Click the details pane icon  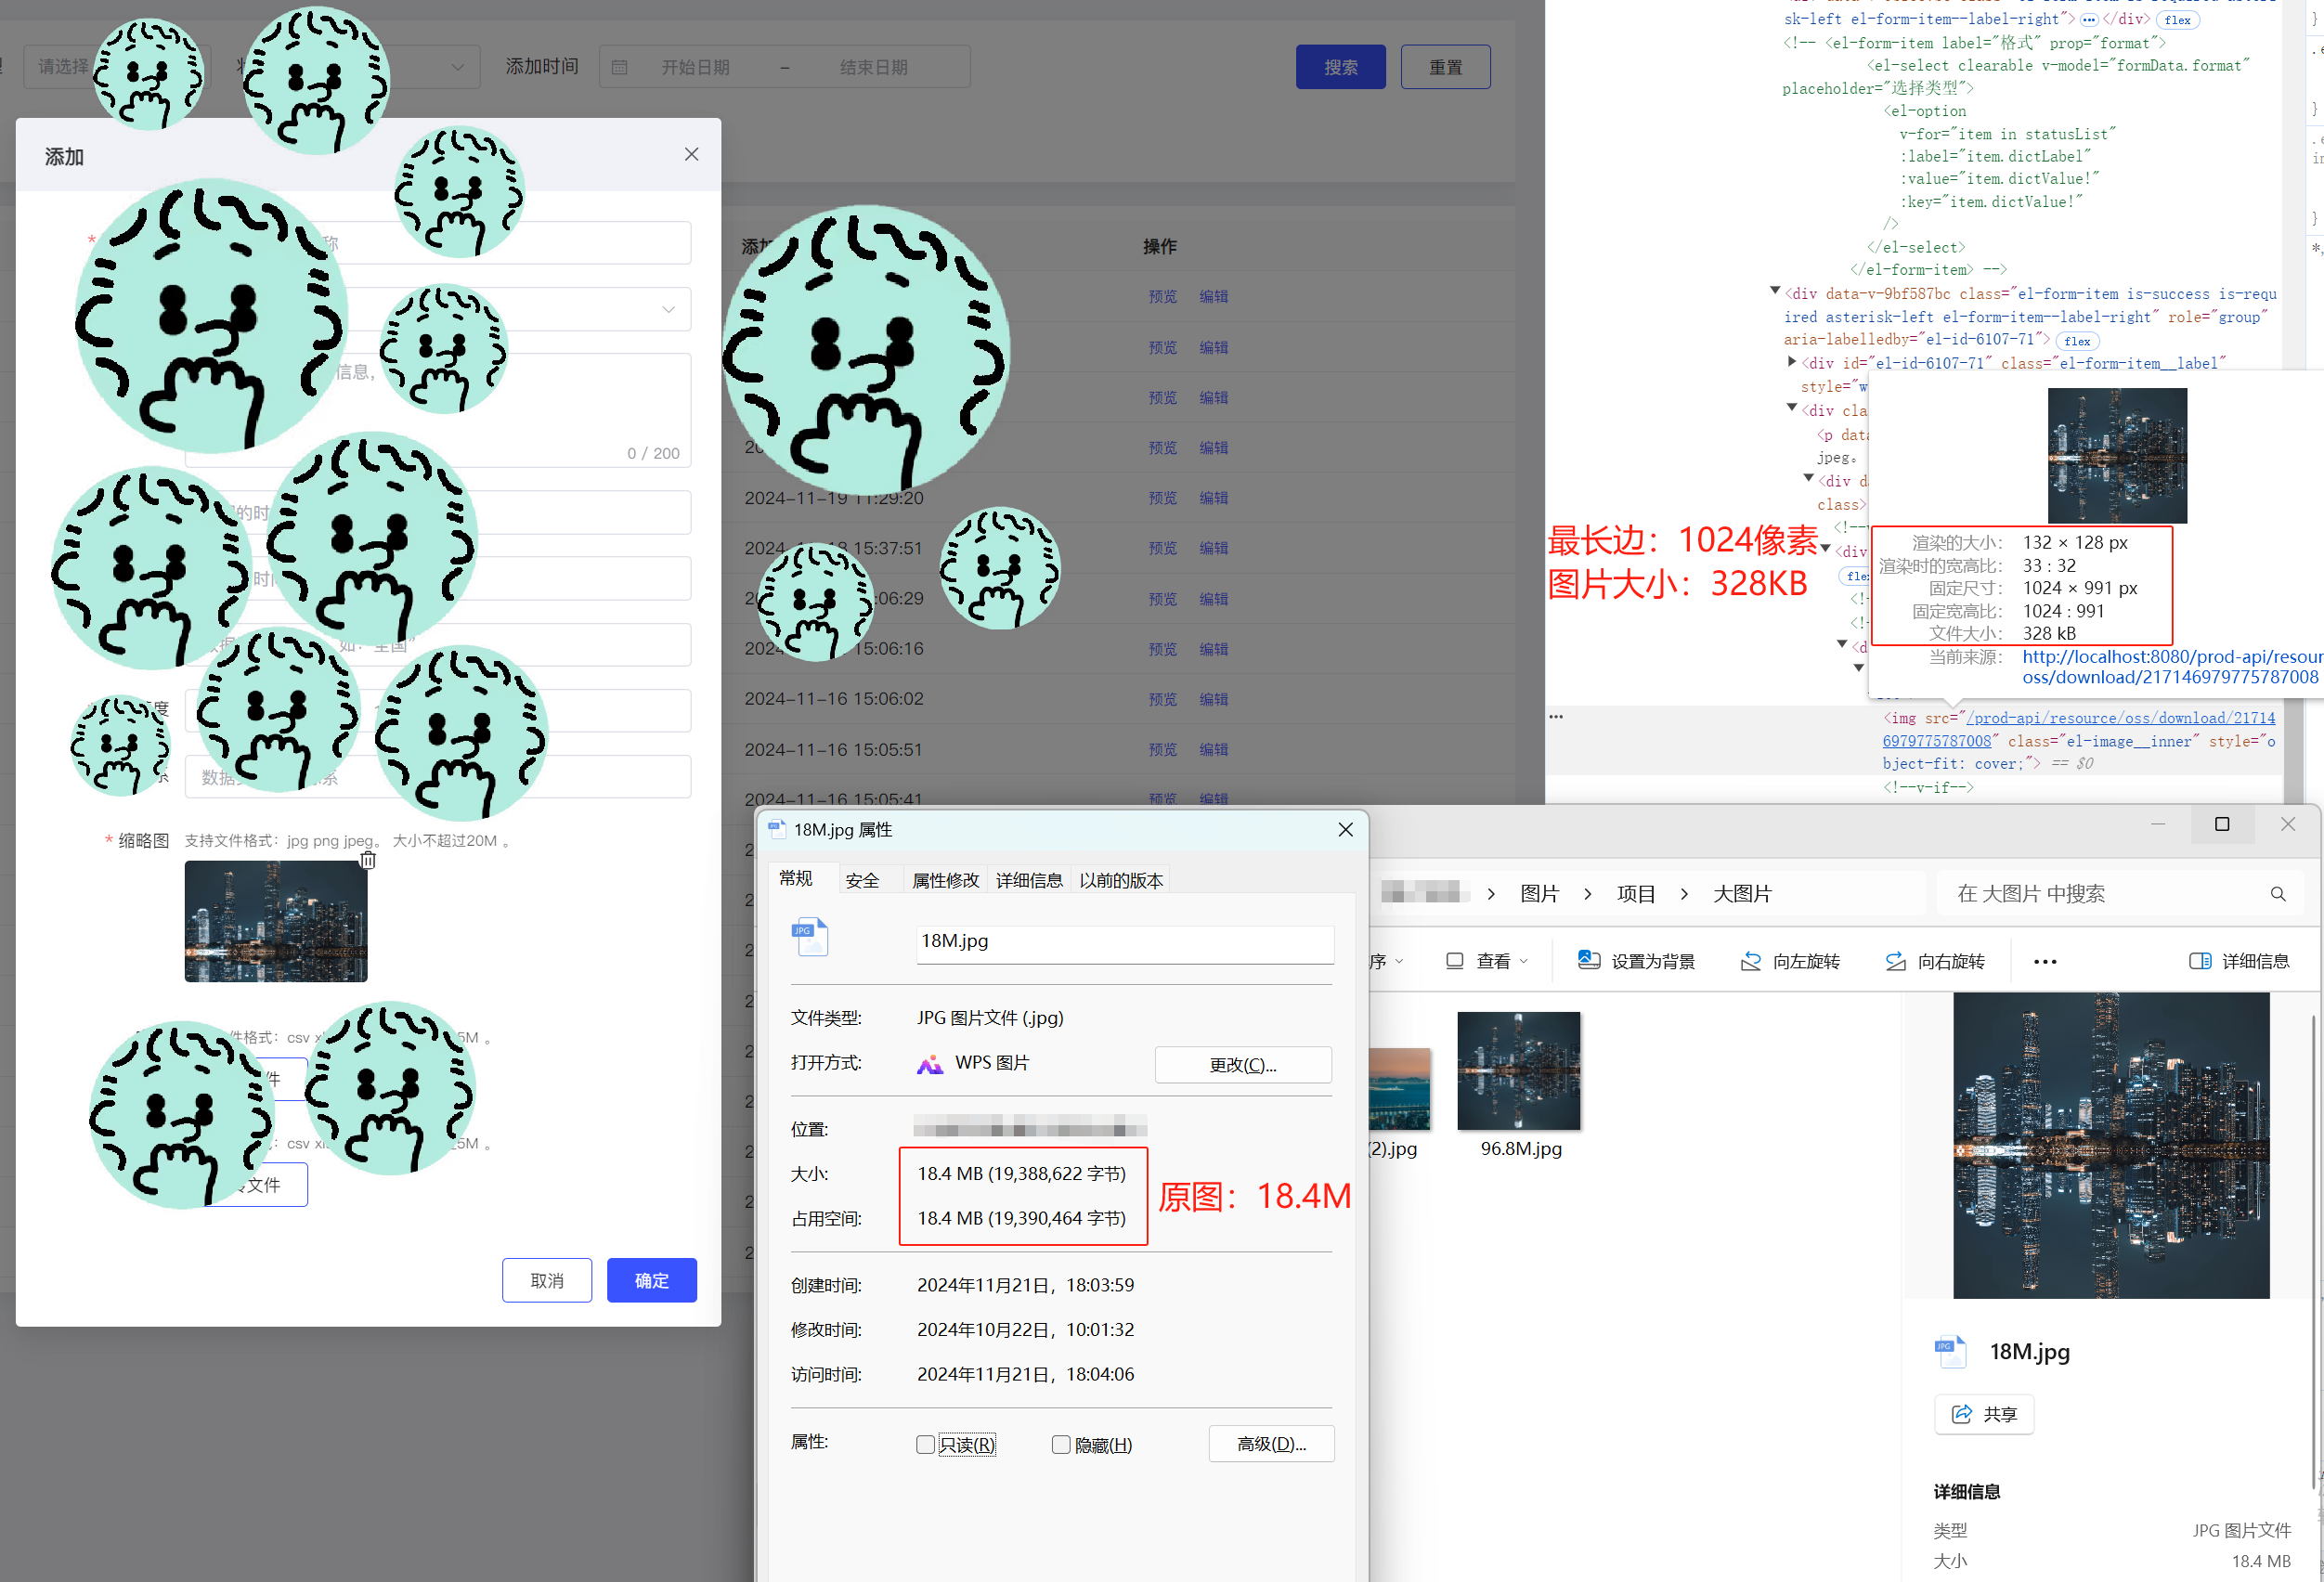click(x=2200, y=961)
